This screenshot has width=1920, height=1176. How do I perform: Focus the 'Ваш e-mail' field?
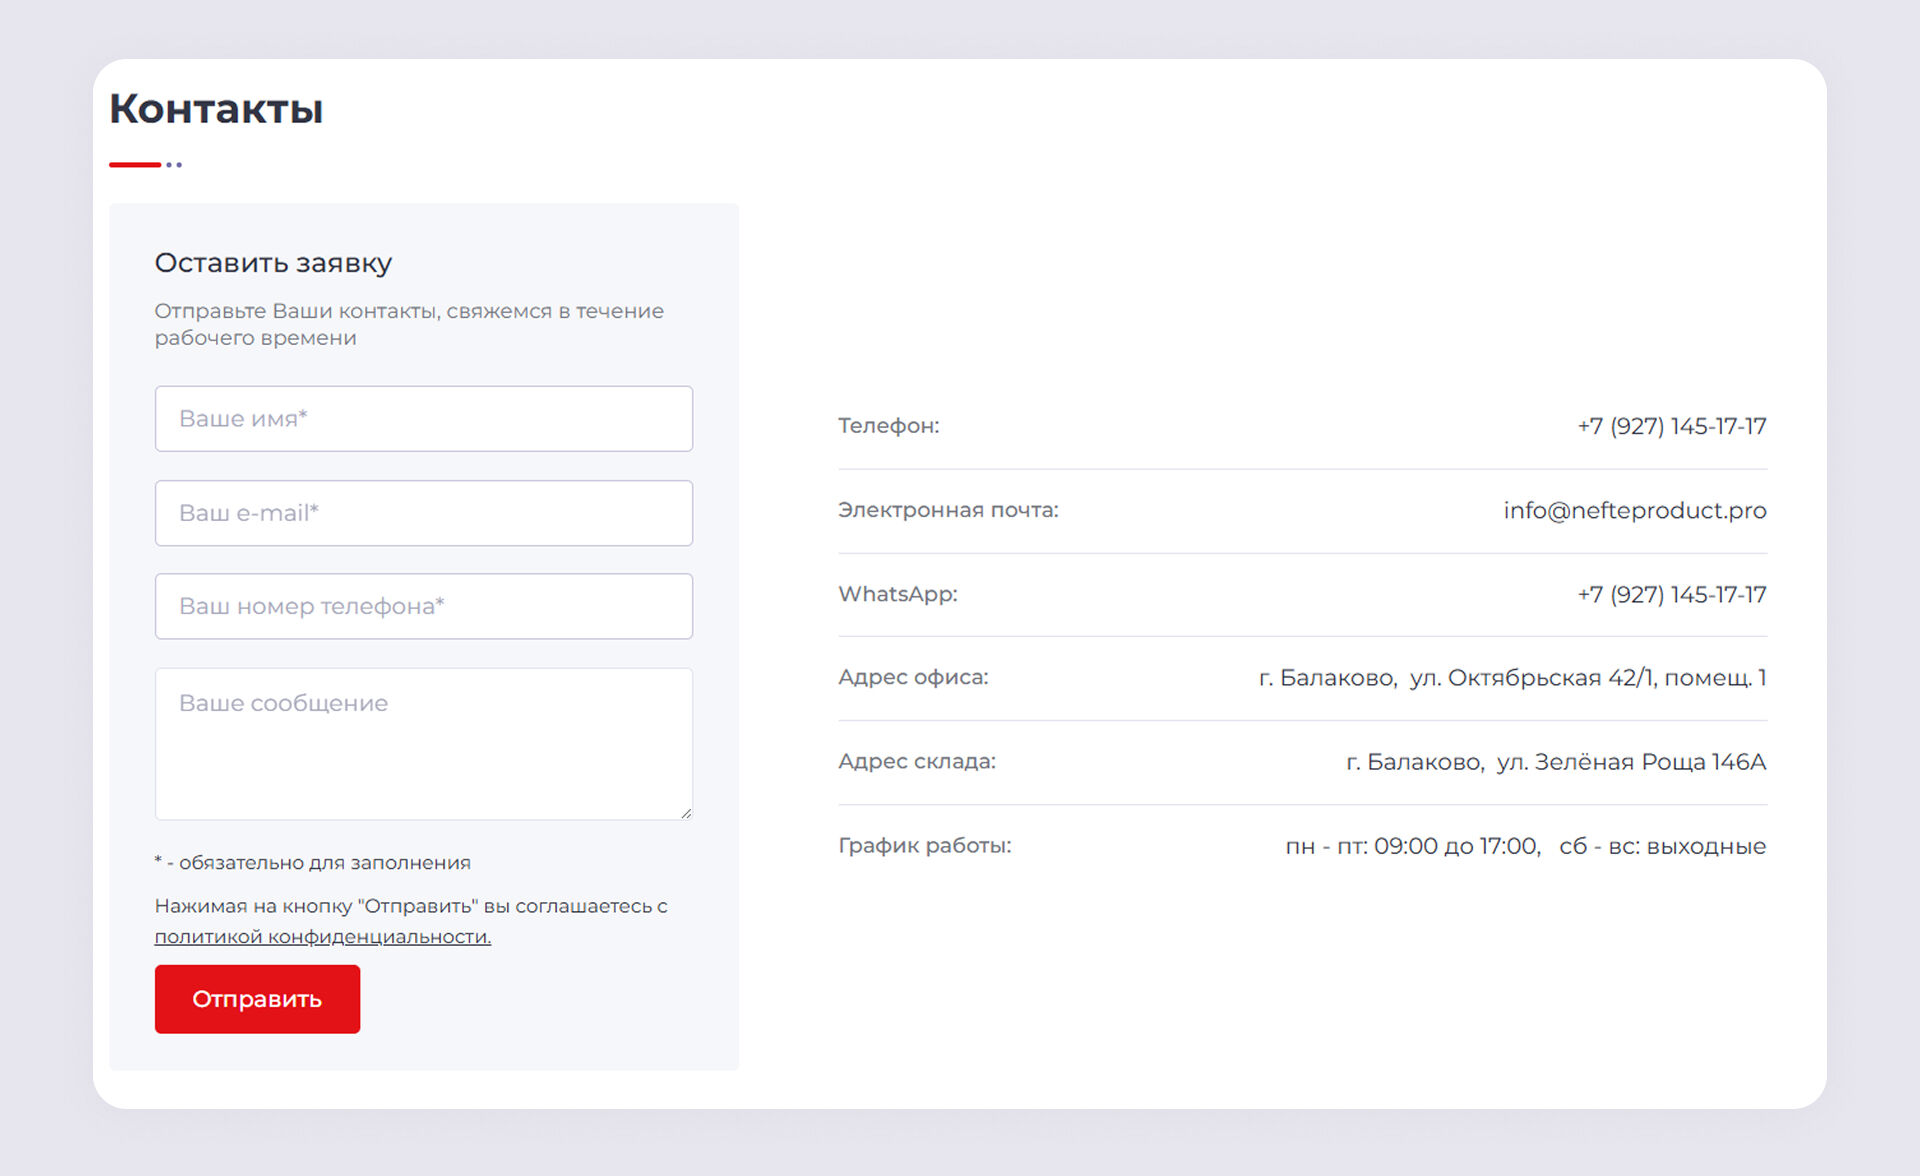point(423,513)
